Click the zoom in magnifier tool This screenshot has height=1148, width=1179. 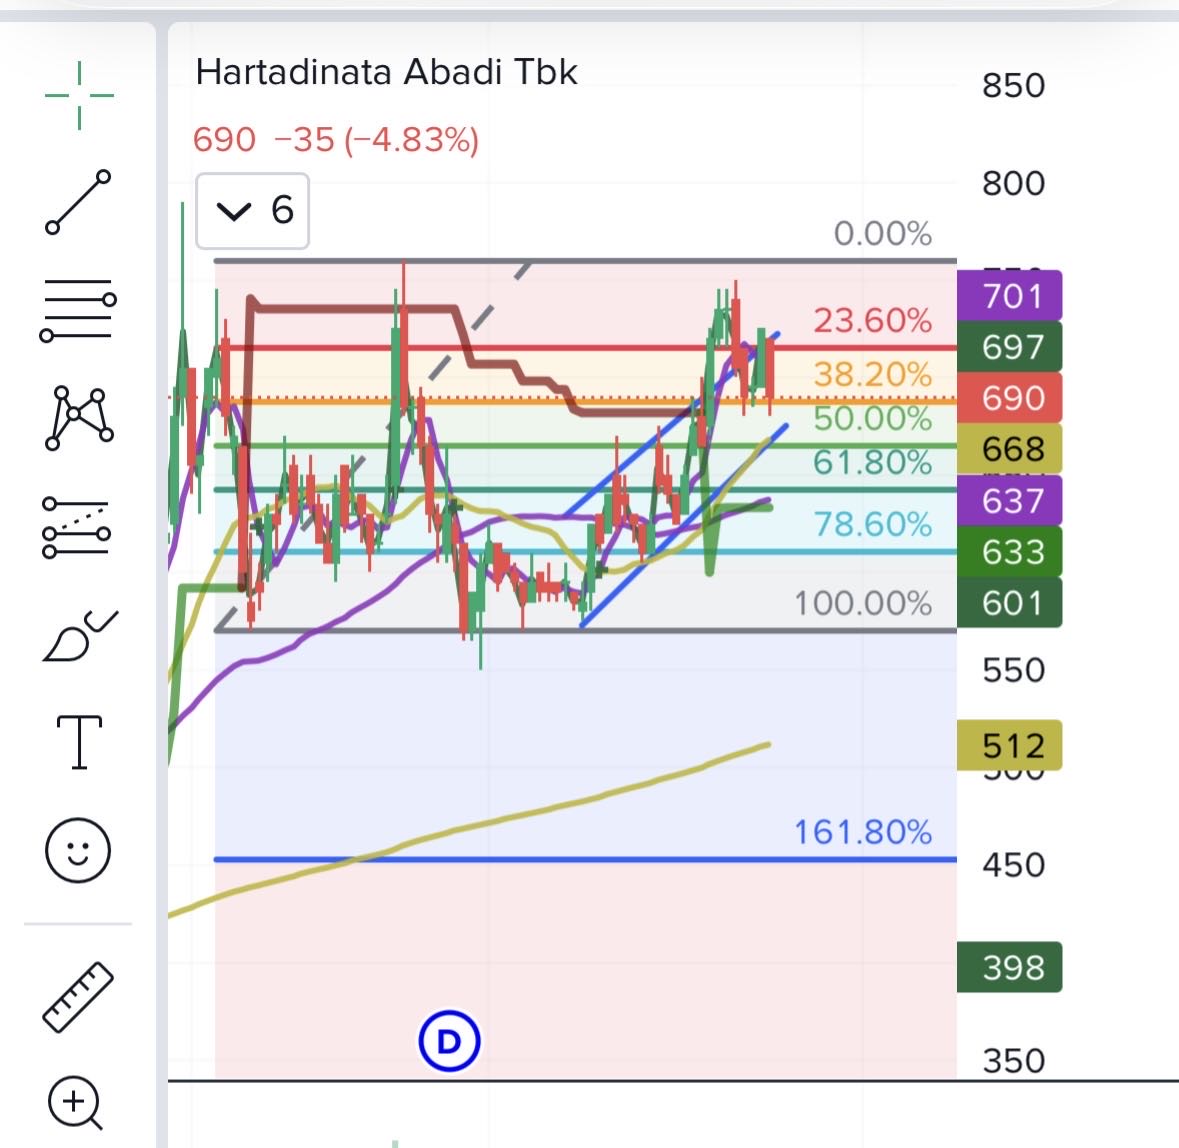[x=75, y=1103]
